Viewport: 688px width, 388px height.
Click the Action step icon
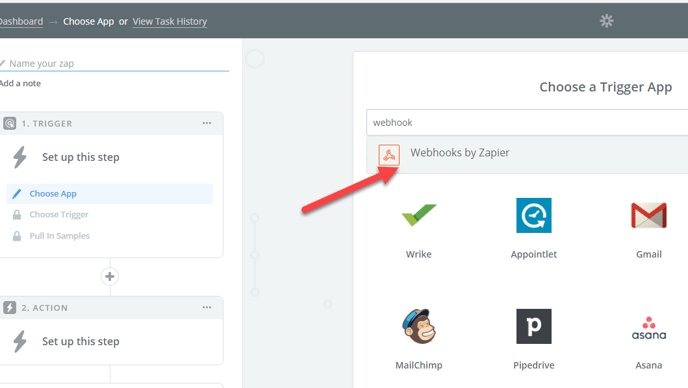(10, 308)
